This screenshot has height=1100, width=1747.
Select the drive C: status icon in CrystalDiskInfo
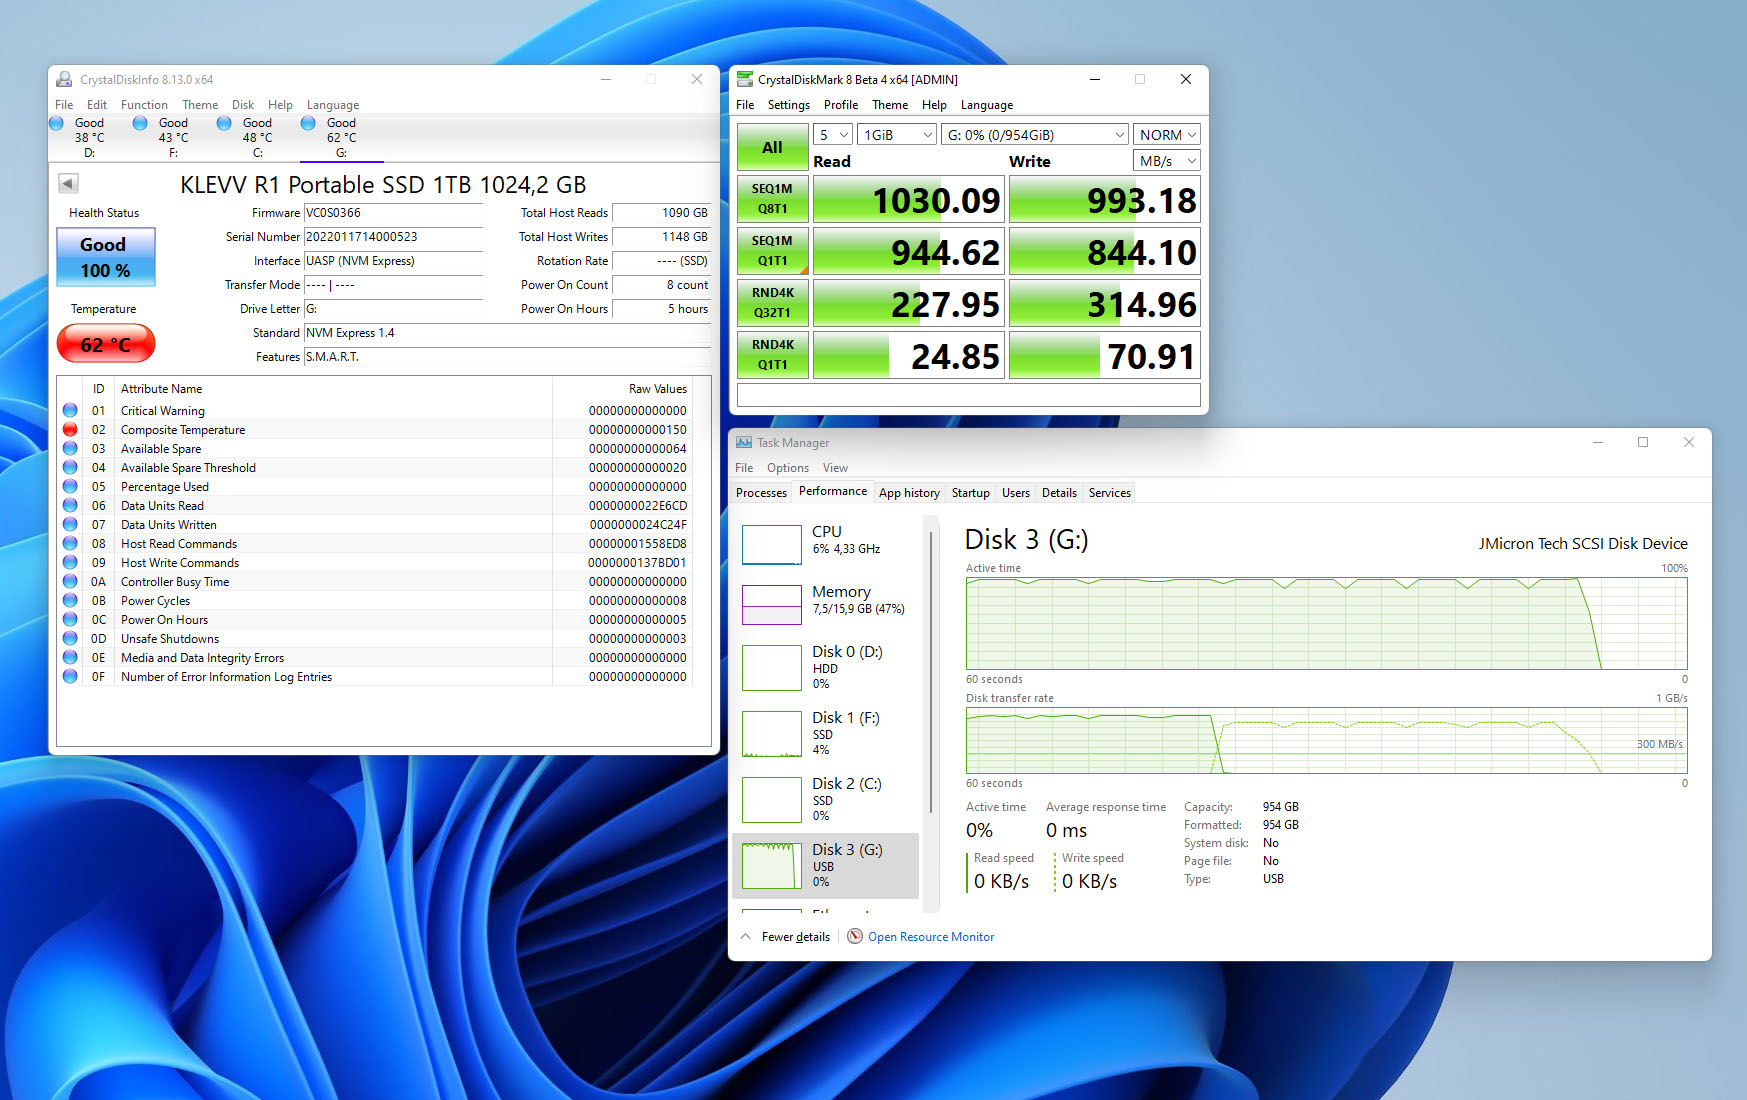(x=224, y=123)
